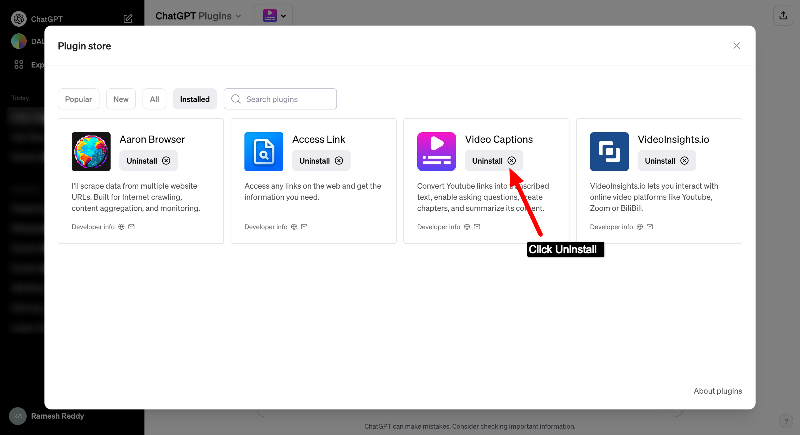Click the Access Link document icon
This screenshot has height=435, width=800.
264,151
